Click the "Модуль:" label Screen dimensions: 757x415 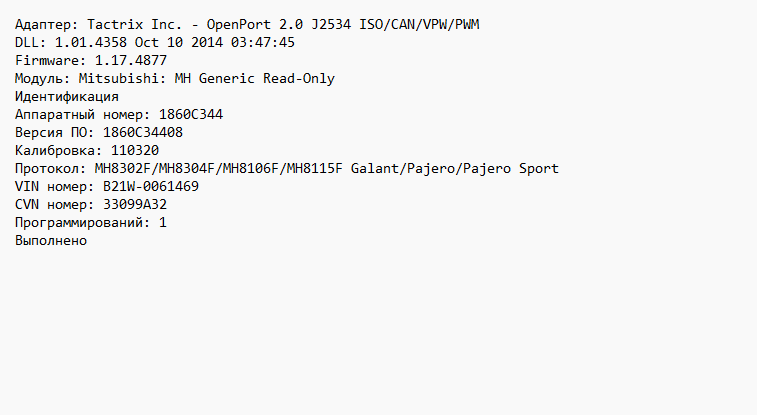pos(43,78)
